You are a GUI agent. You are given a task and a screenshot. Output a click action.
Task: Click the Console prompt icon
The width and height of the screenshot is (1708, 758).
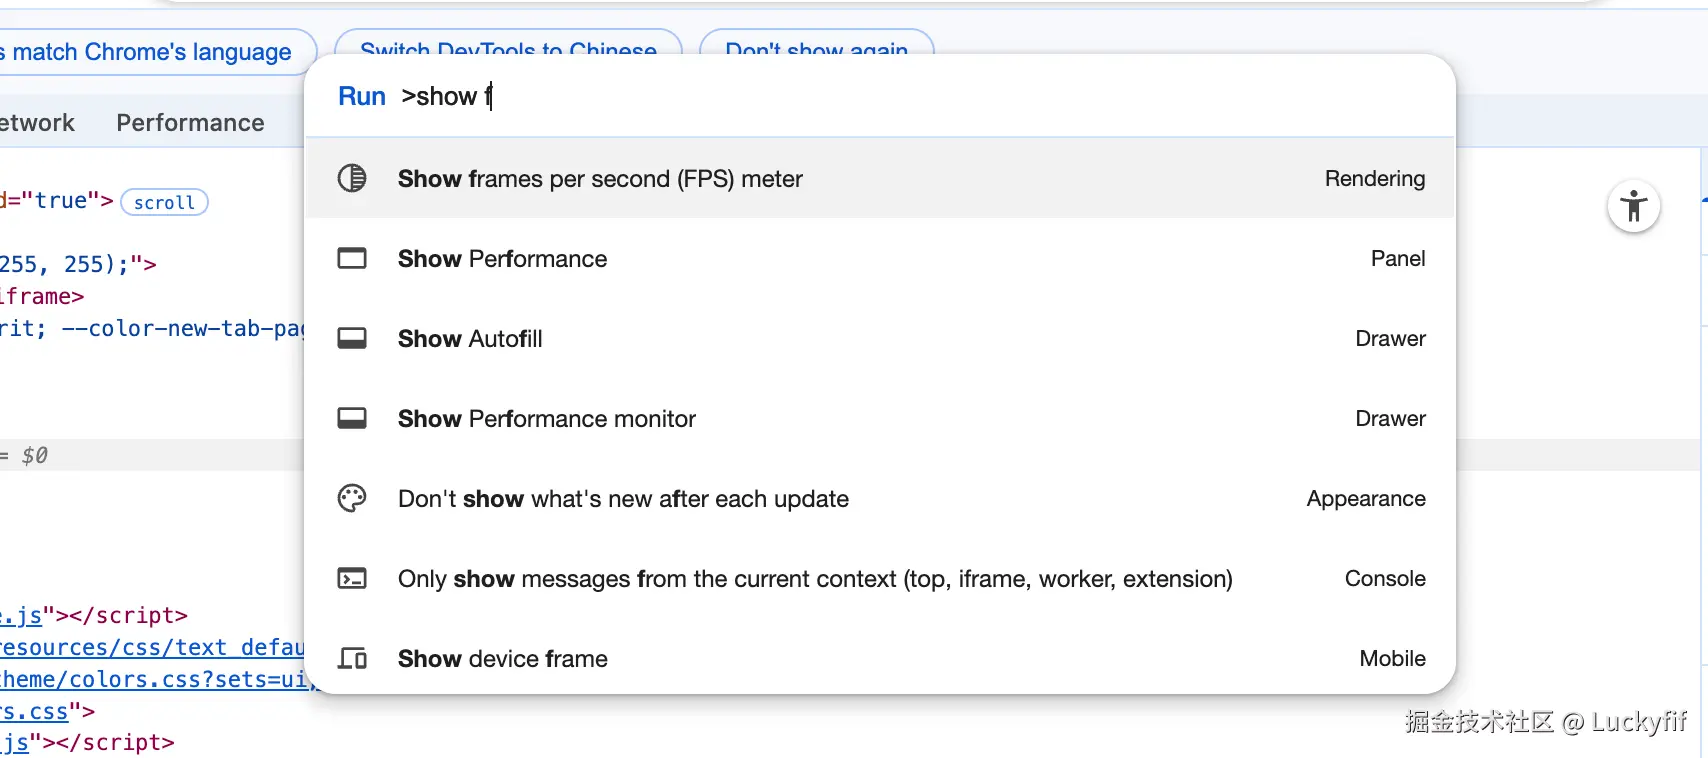(x=352, y=579)
